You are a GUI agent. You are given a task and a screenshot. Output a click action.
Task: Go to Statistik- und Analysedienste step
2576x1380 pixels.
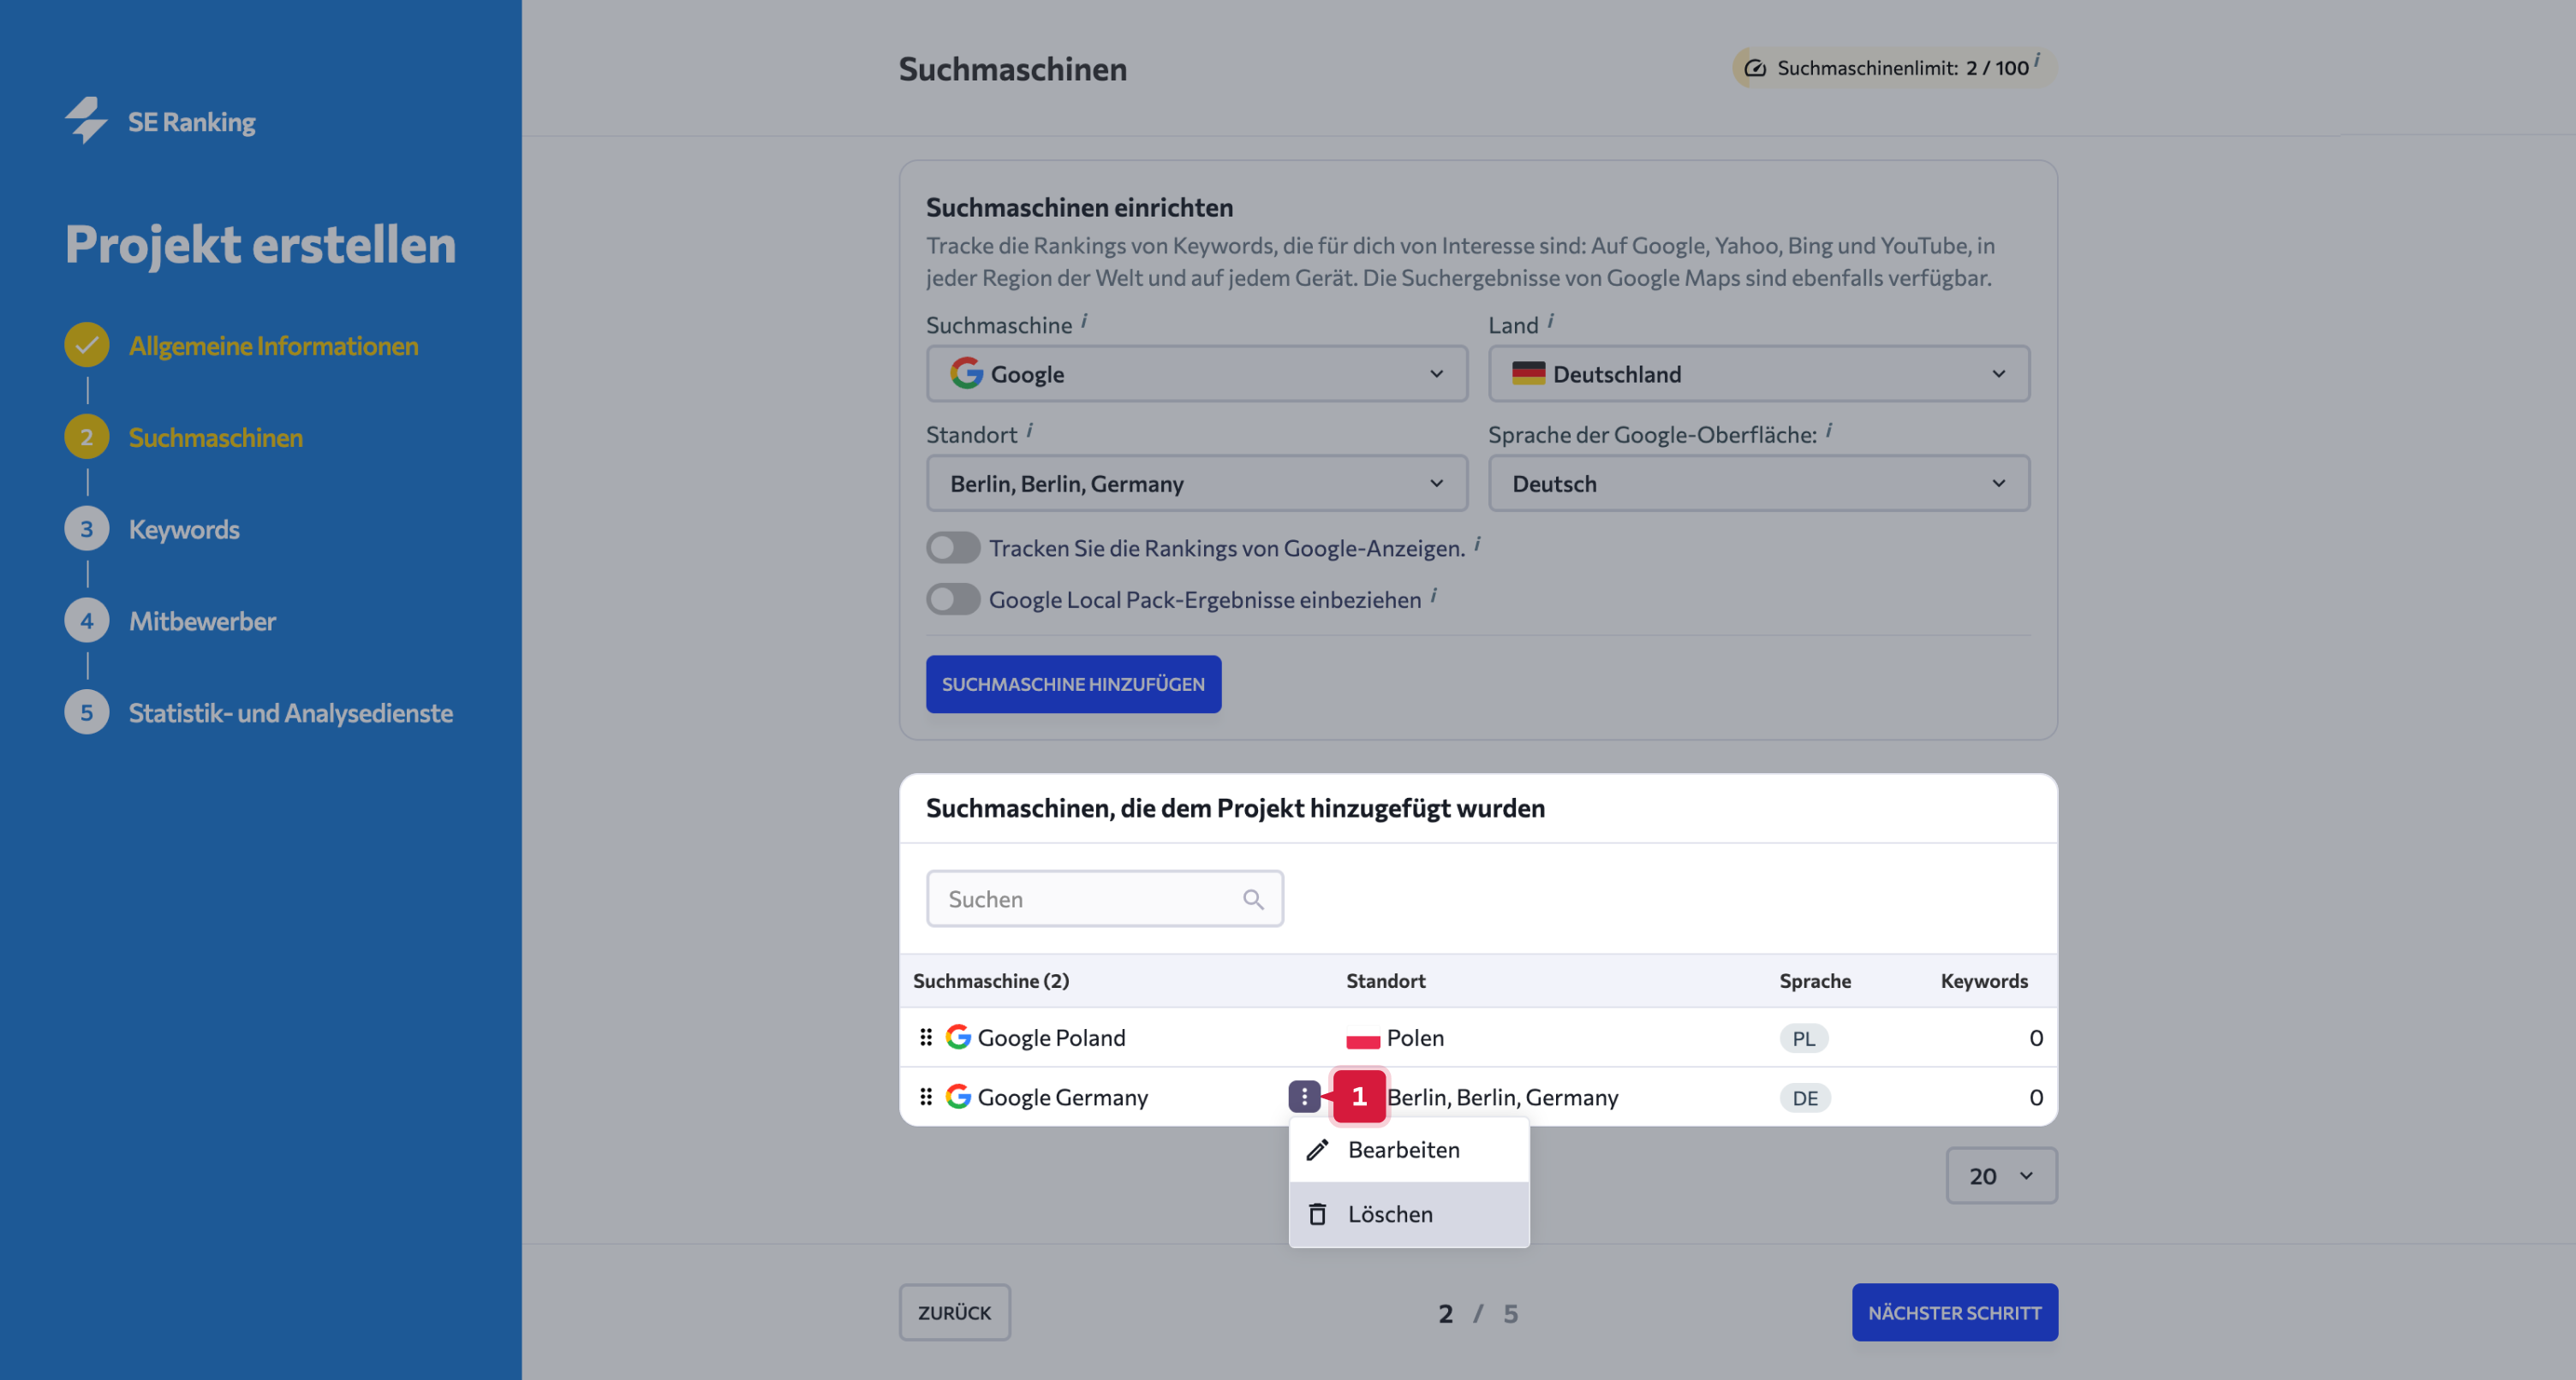(x=290, y=713)
